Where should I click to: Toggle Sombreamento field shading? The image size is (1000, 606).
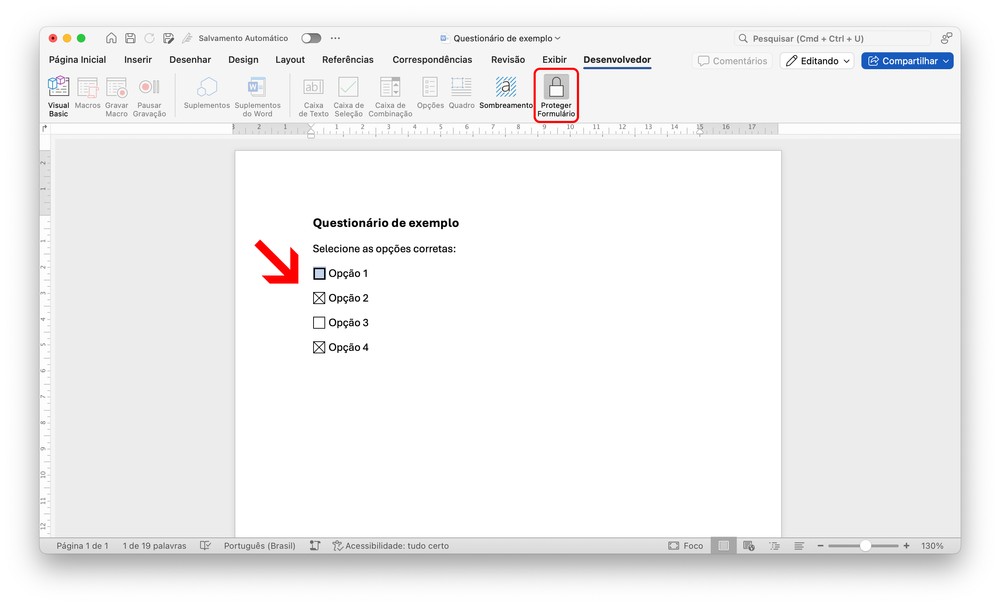tap(506, 88)
